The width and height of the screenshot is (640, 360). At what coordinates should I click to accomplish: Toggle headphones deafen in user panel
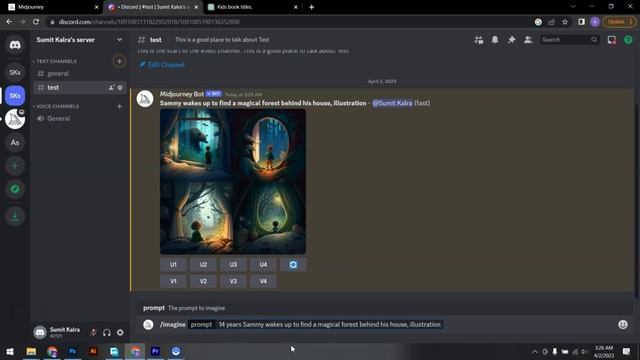click(107, 333)
